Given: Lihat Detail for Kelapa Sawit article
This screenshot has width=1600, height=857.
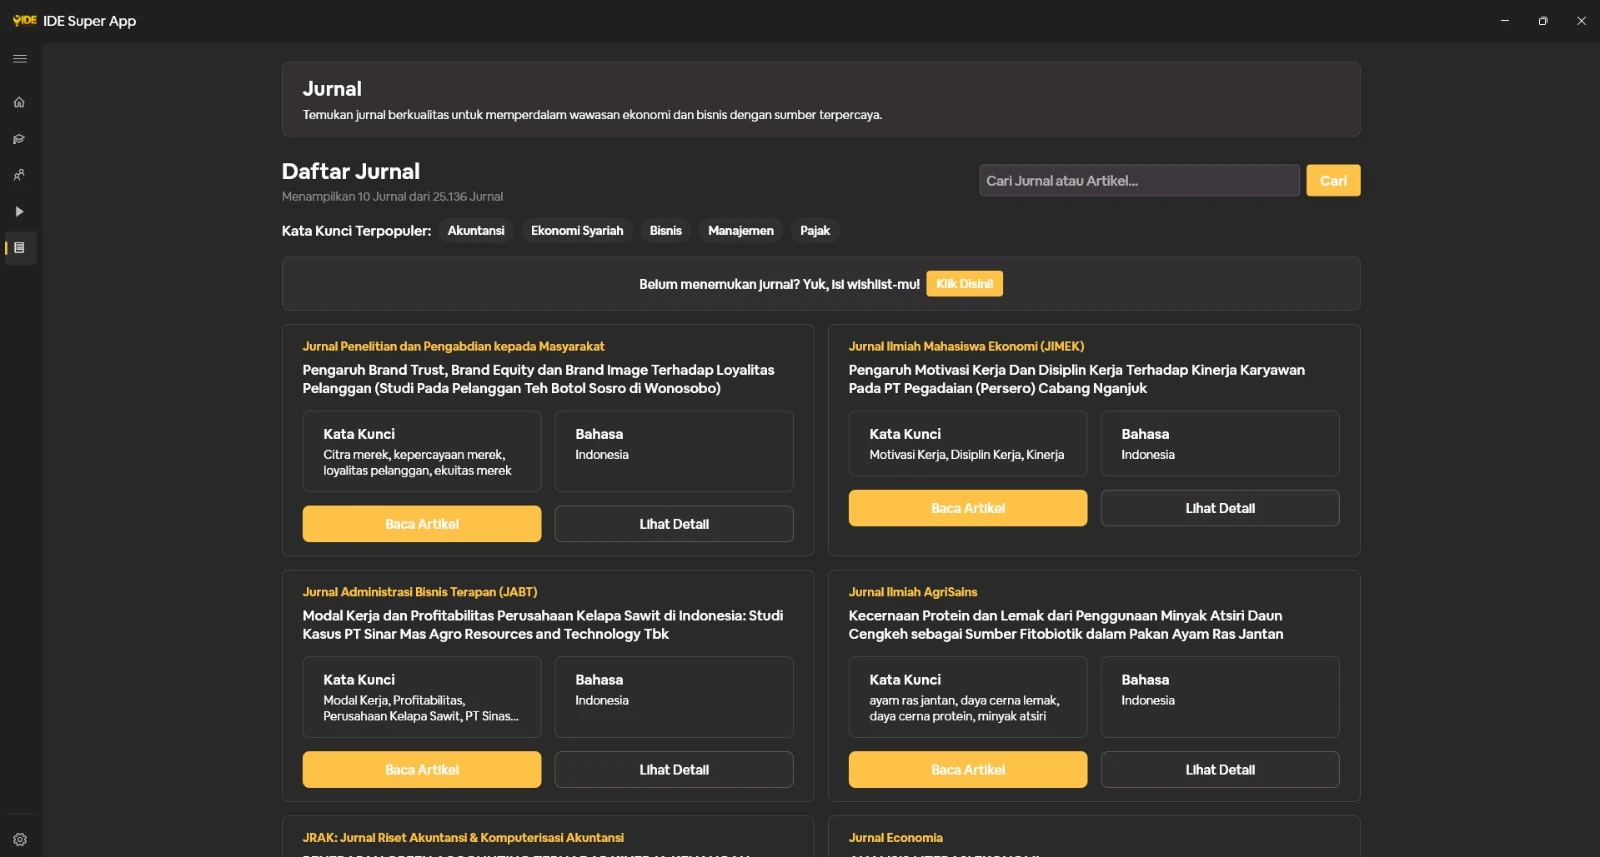Looking at the screenshot, I should click(674, 770).
